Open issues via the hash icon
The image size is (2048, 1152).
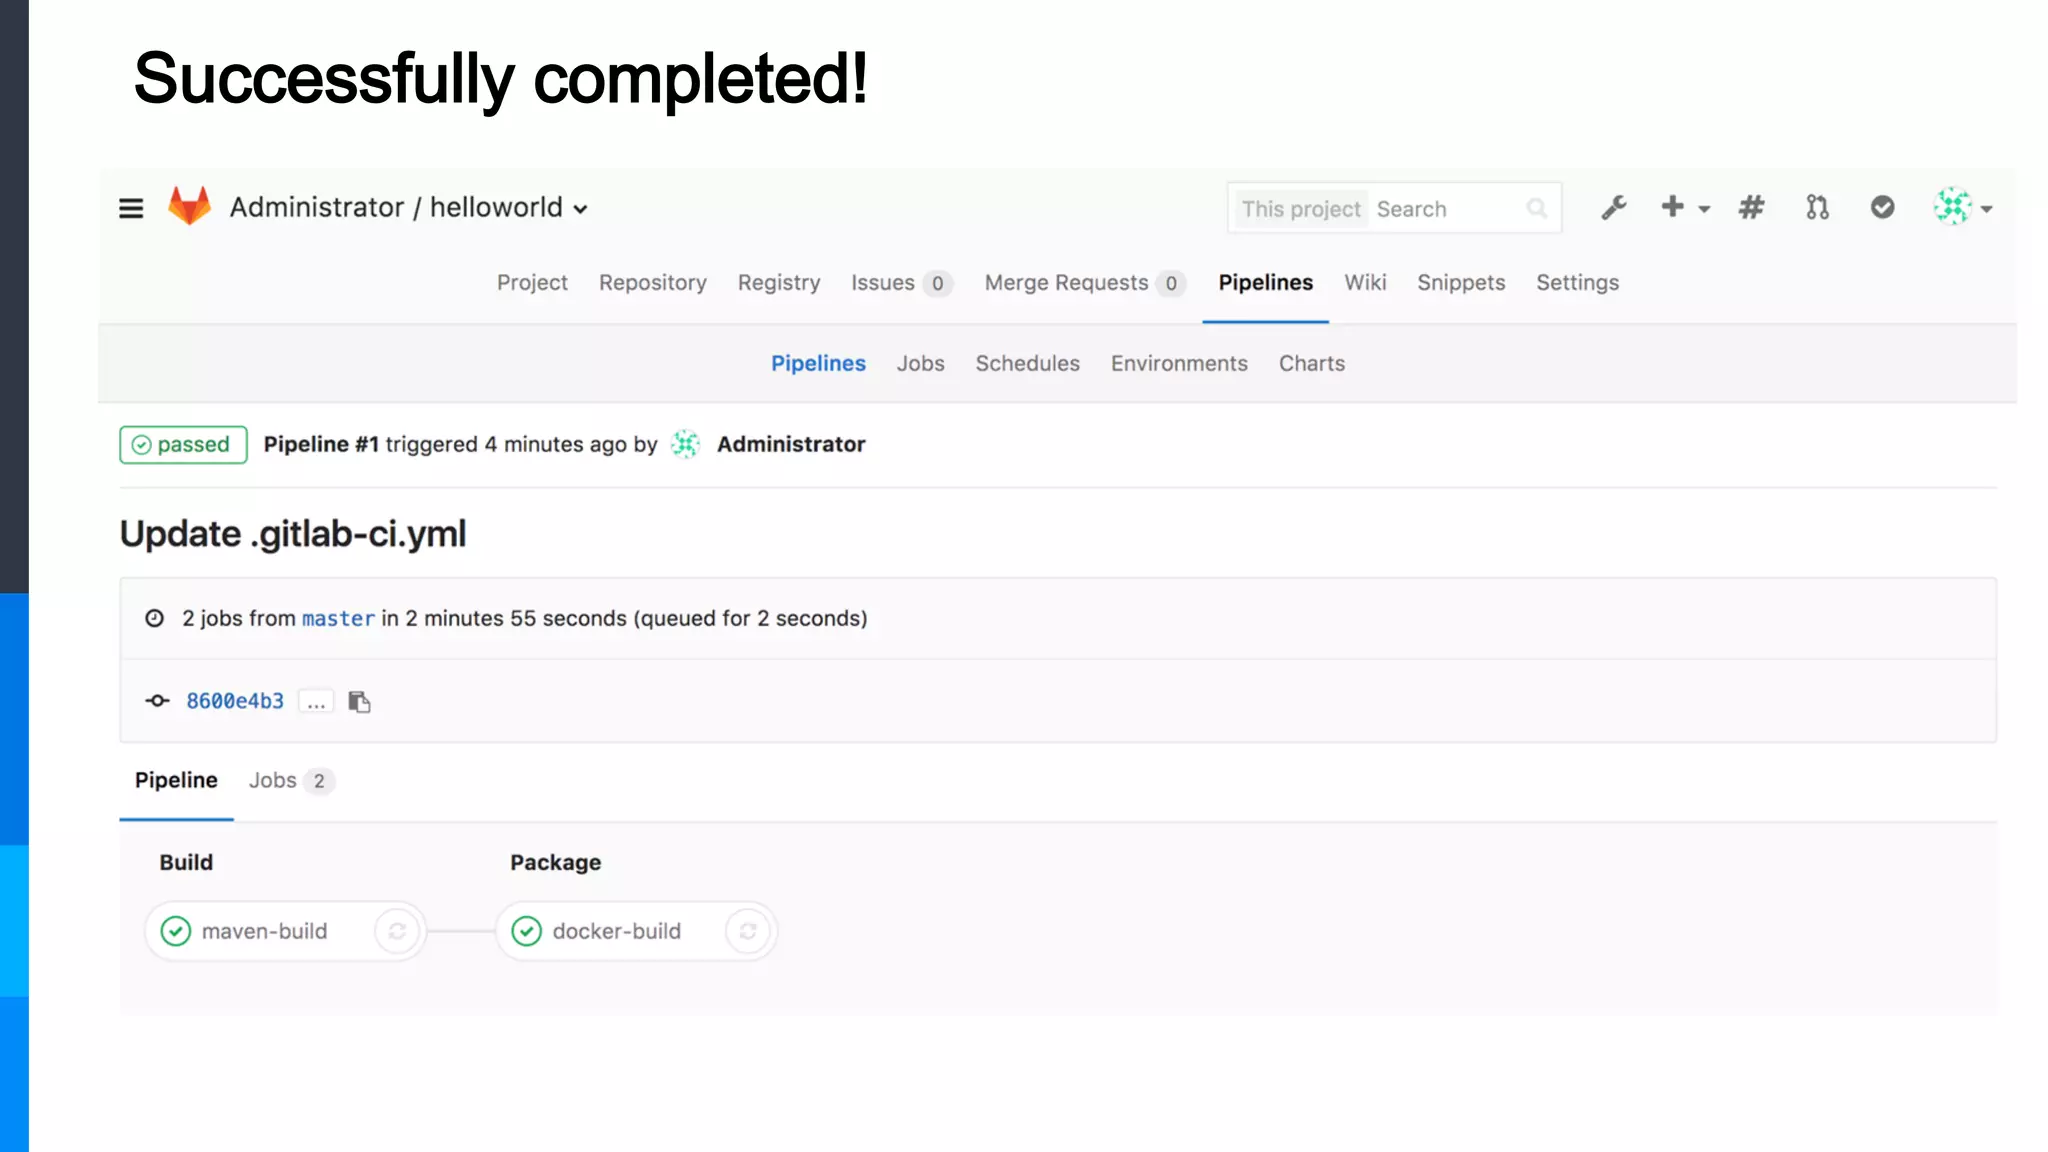tap(1751, 207)
